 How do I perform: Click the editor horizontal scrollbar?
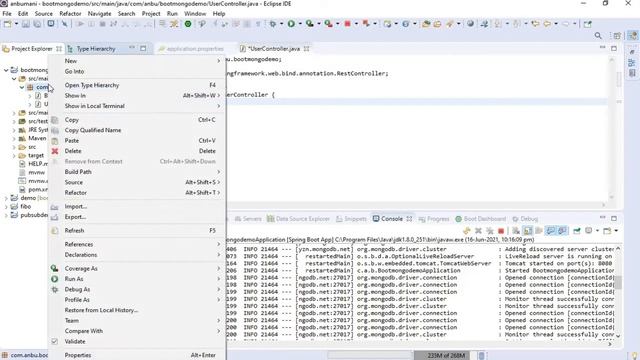click(x=416, y=204)
